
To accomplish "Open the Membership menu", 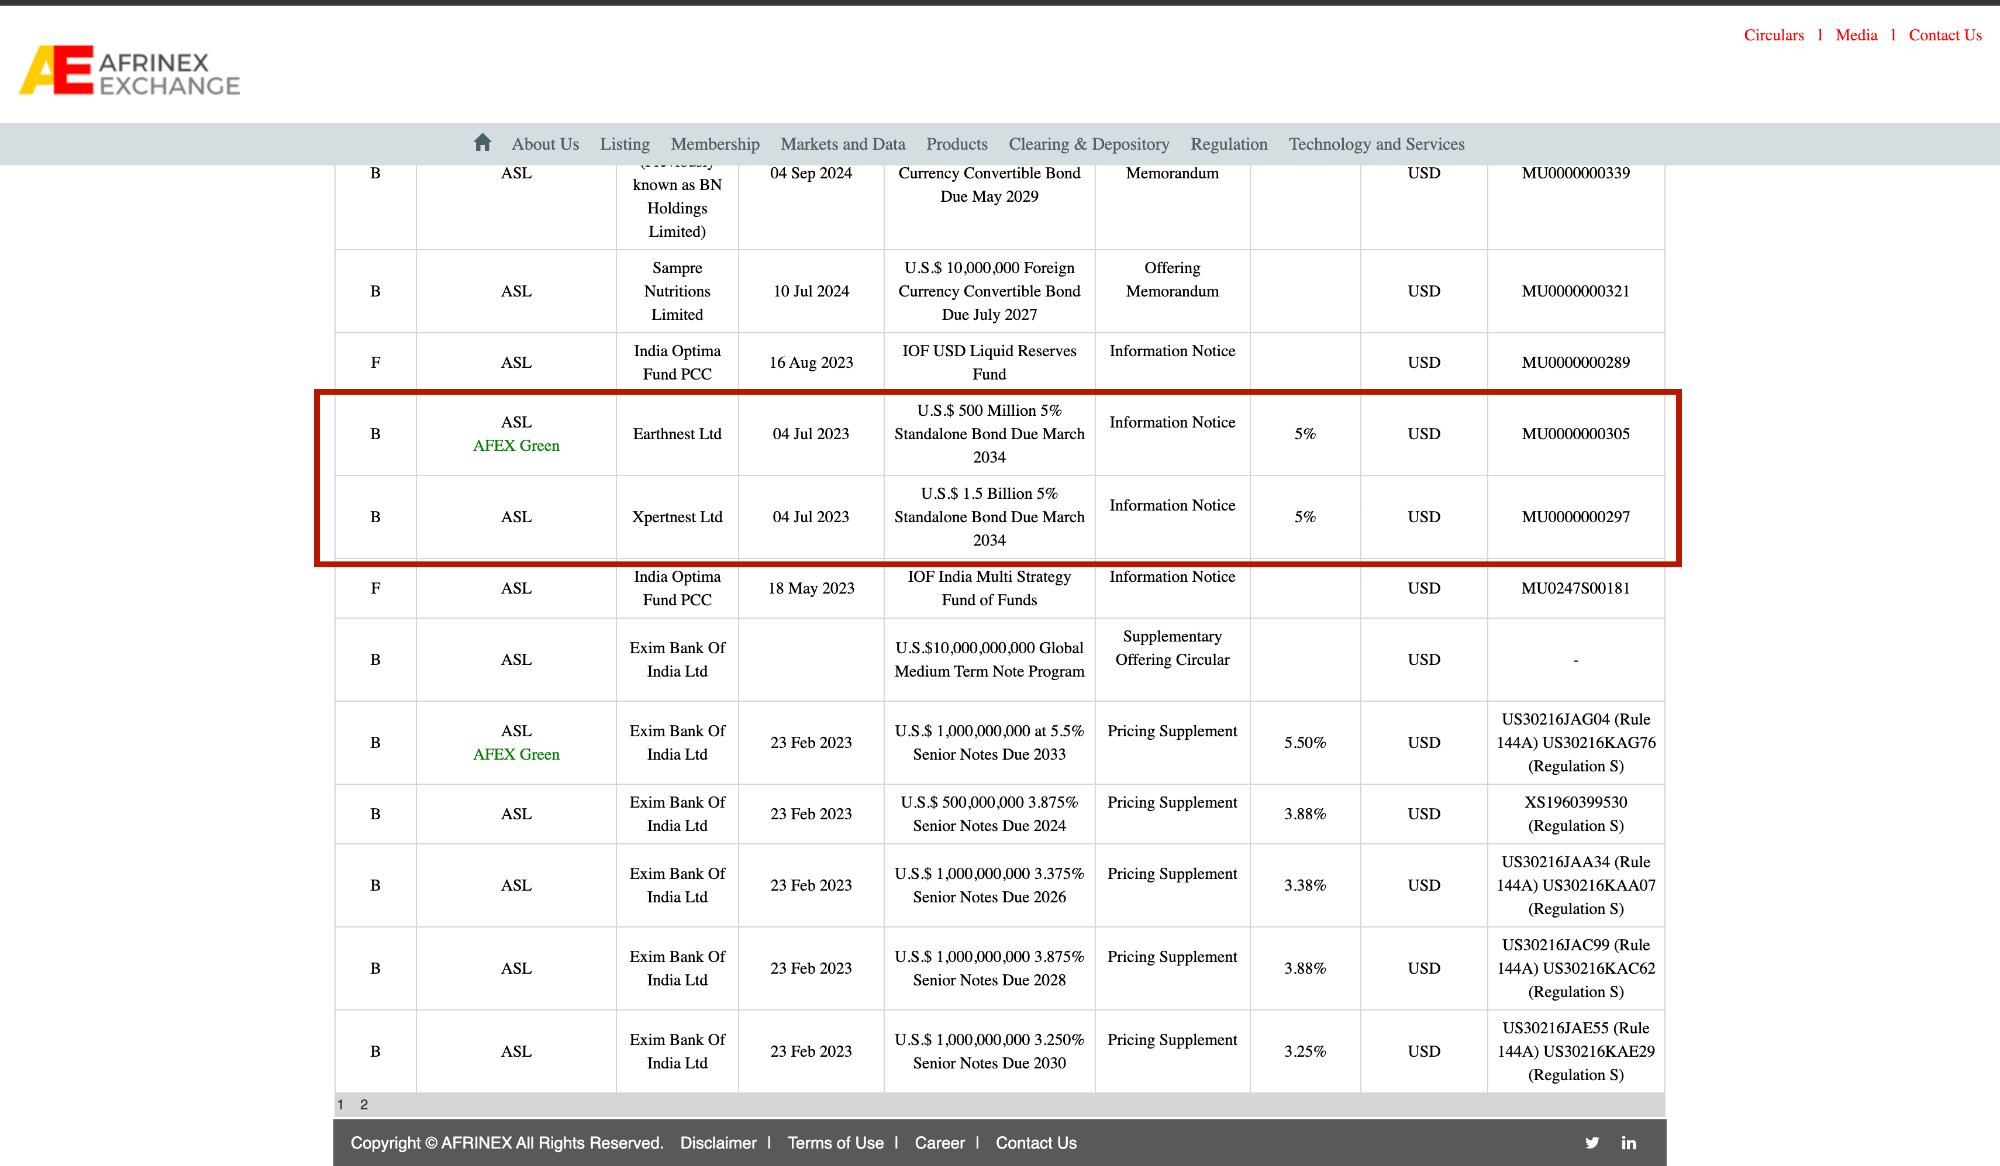I will (x=715, y=143).
